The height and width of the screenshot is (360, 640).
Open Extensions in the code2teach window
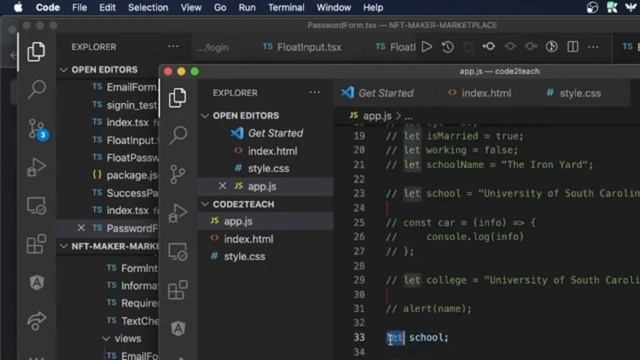click(x=178, y=290)
